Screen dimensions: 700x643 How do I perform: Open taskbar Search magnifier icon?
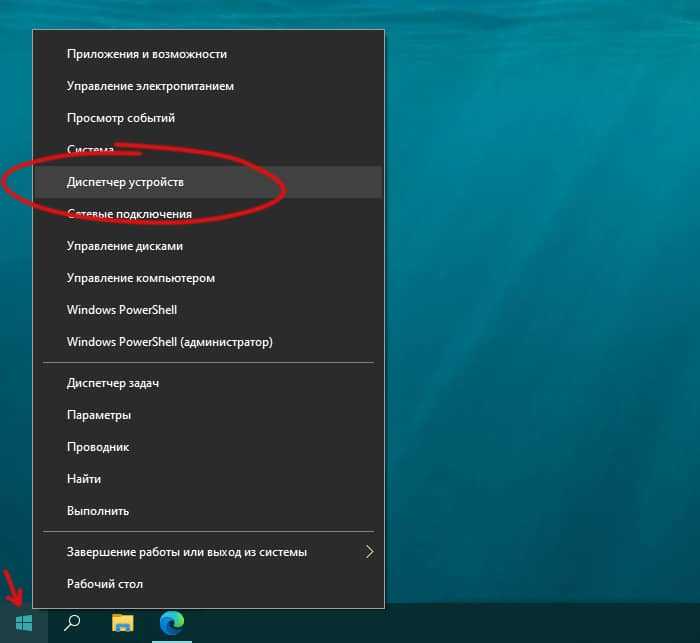(72, 623)
